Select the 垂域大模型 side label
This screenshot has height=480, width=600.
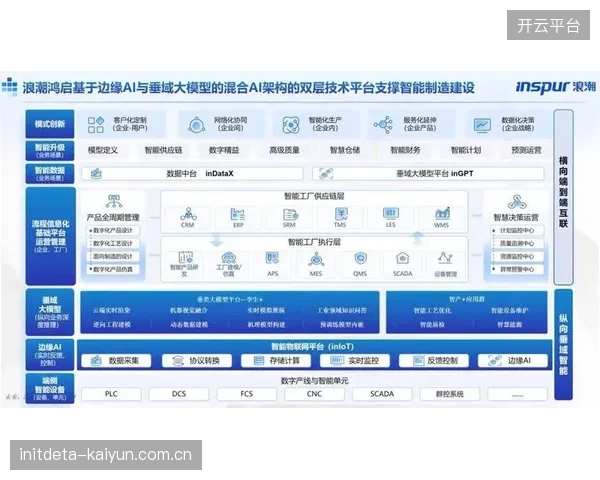point(50,312)
